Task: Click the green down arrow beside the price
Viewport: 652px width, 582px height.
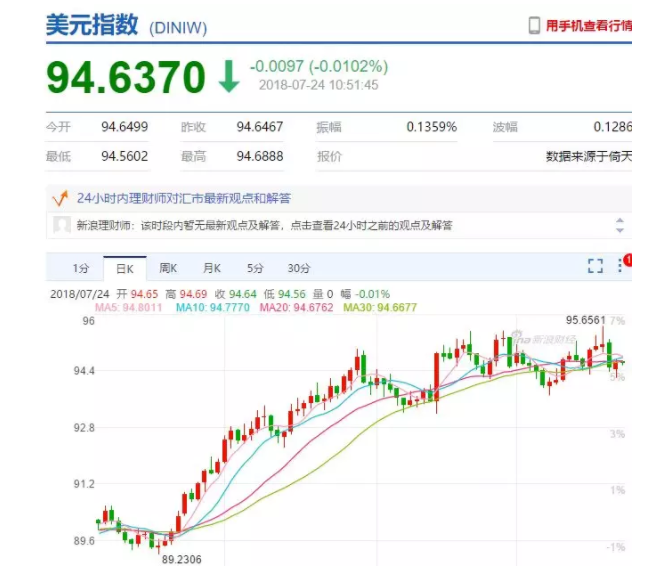Action: point(229,77)
